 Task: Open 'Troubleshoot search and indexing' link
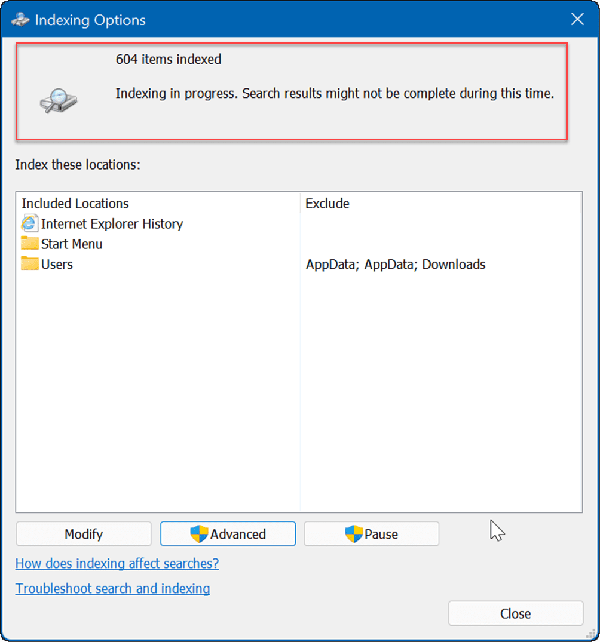113,588
